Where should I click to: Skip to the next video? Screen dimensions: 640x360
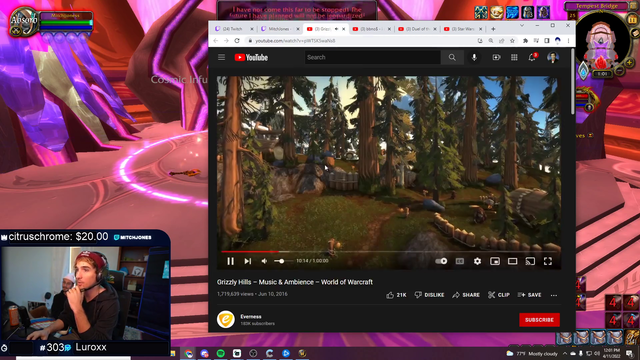(x=248, y=261)
